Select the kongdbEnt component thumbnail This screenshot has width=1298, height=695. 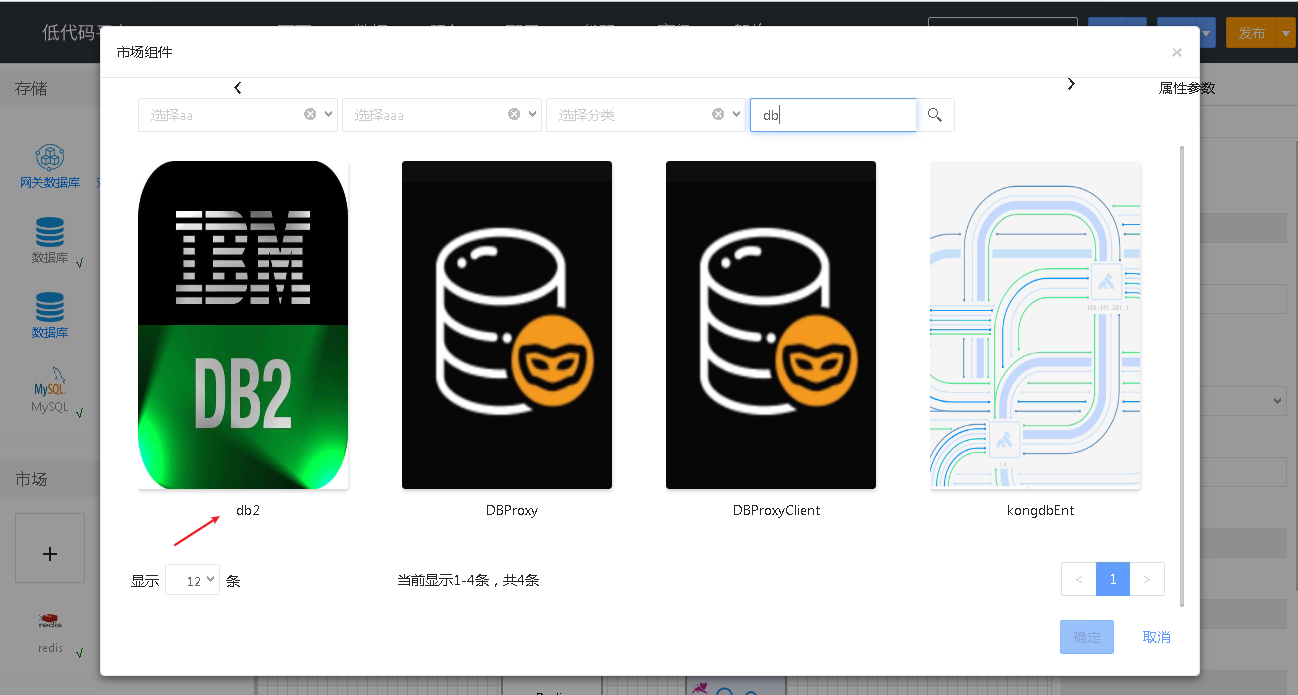click(x=1035, y=325)
